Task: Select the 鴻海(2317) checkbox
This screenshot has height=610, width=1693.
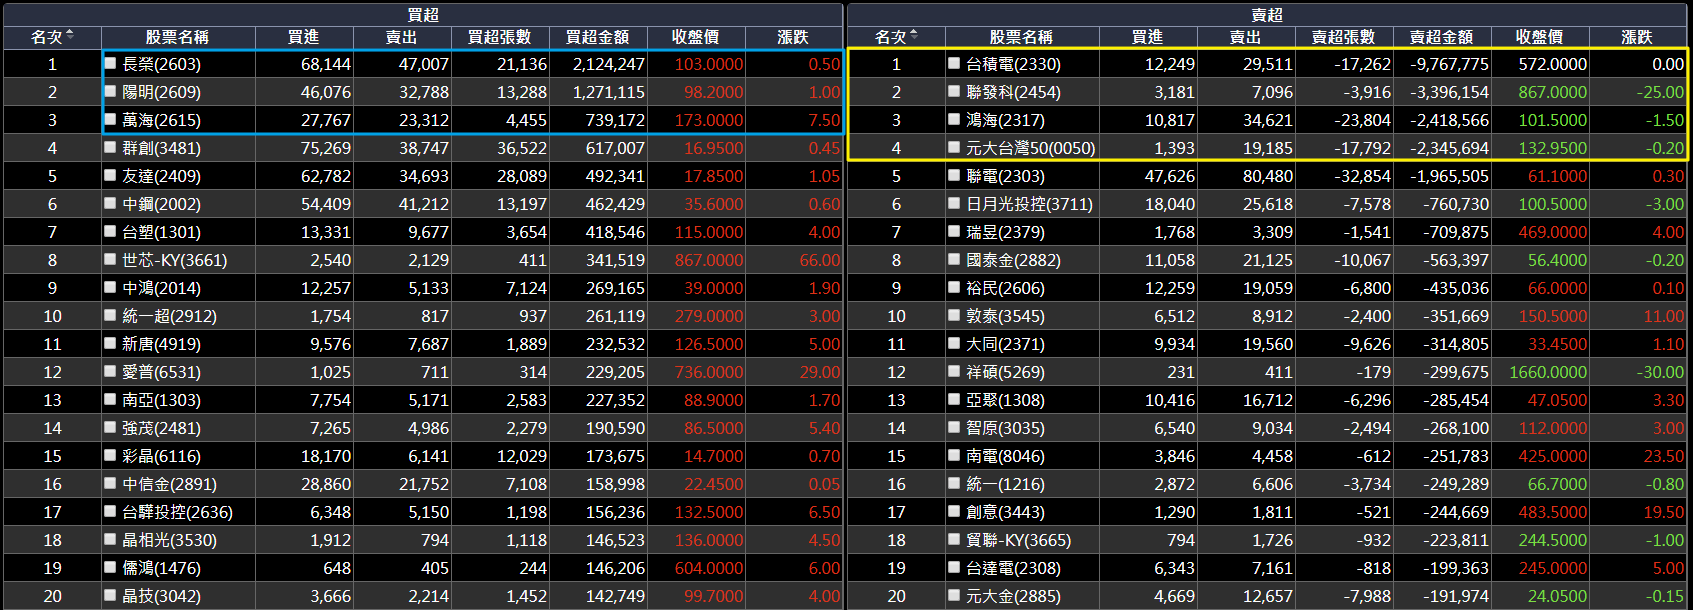Action: point(954,119)
